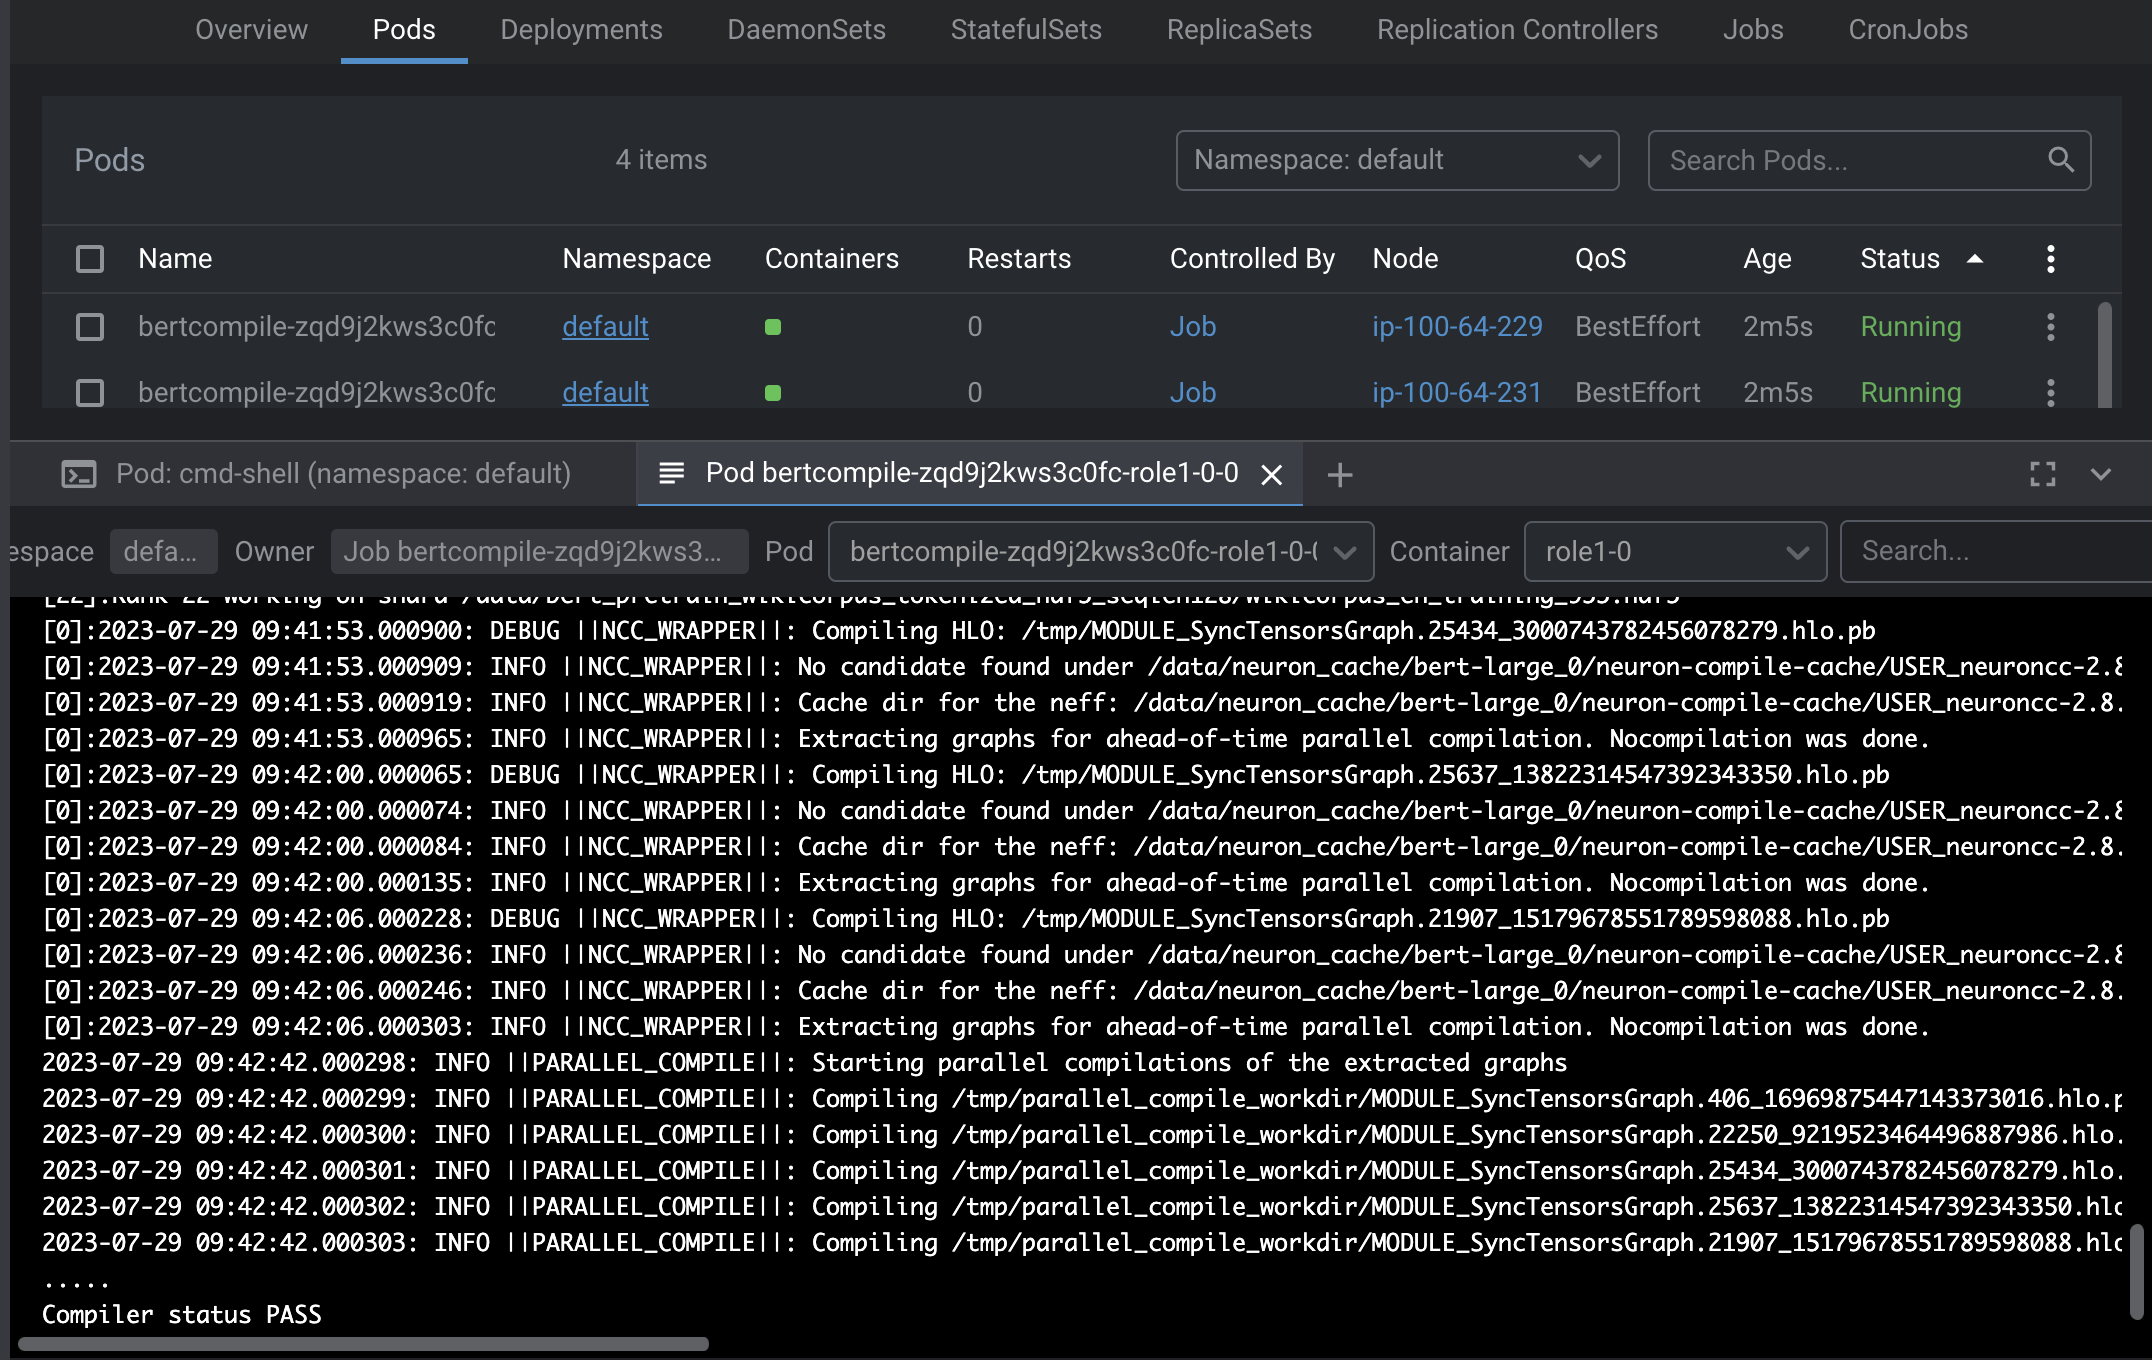The height and width of the screenshot is (1360, 2152).
Task: Toggle the select-all pods checkbox
Action: [x=90, y=259]
